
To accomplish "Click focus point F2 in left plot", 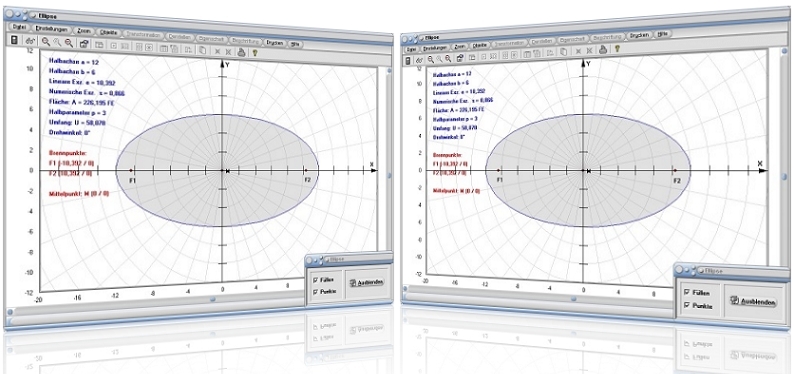I will [306, 171].
